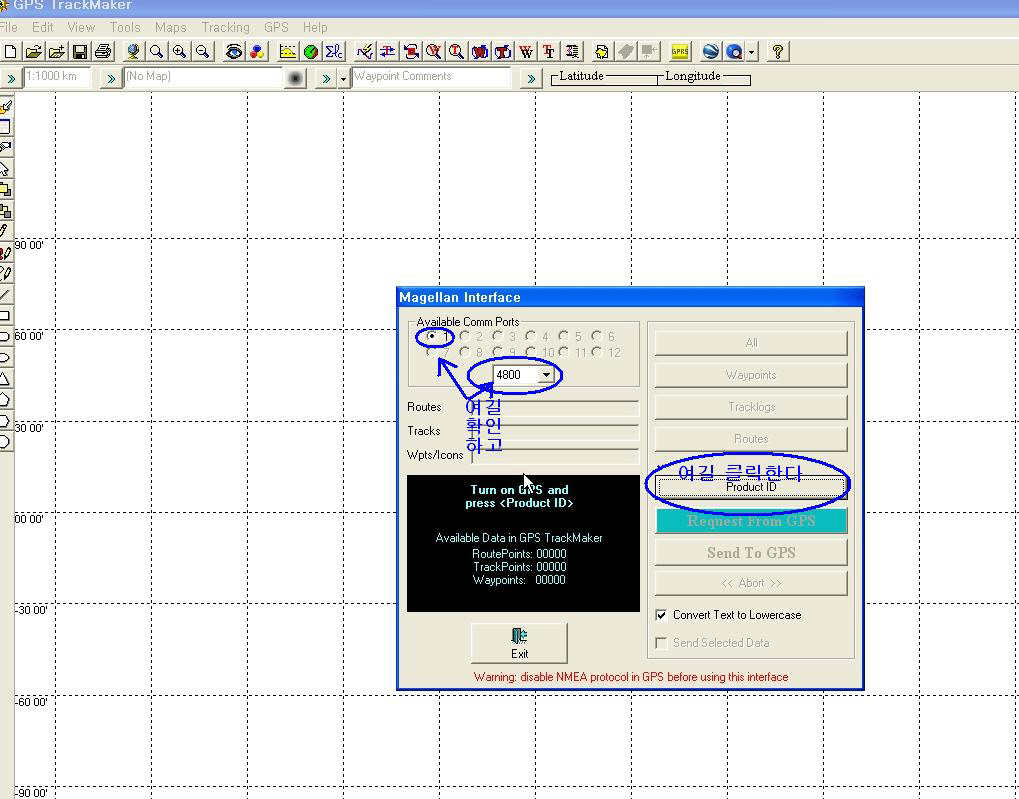
Task: Click the Save floppy disk icon
Action: [80, 51]
